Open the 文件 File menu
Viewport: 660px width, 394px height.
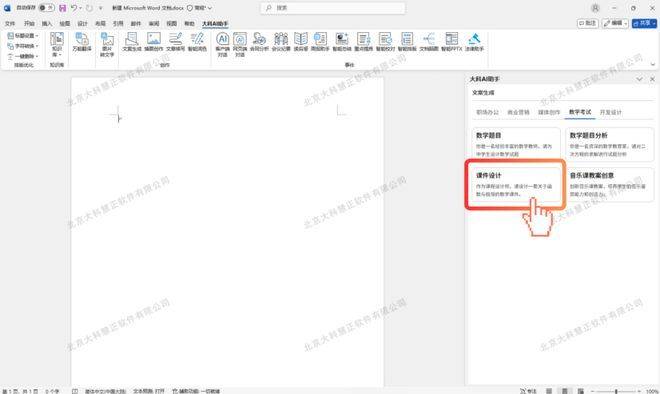click(10, 24)
